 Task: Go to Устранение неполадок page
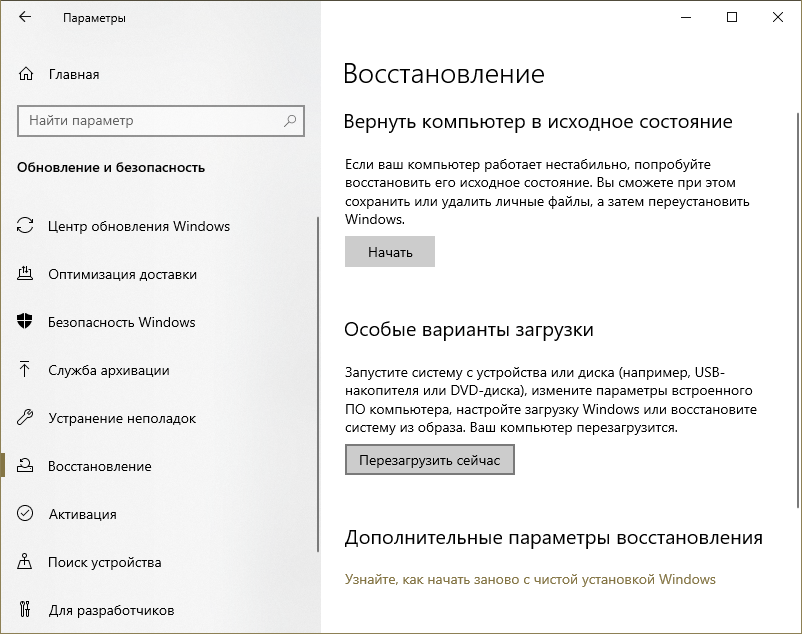tap(122, 418)
